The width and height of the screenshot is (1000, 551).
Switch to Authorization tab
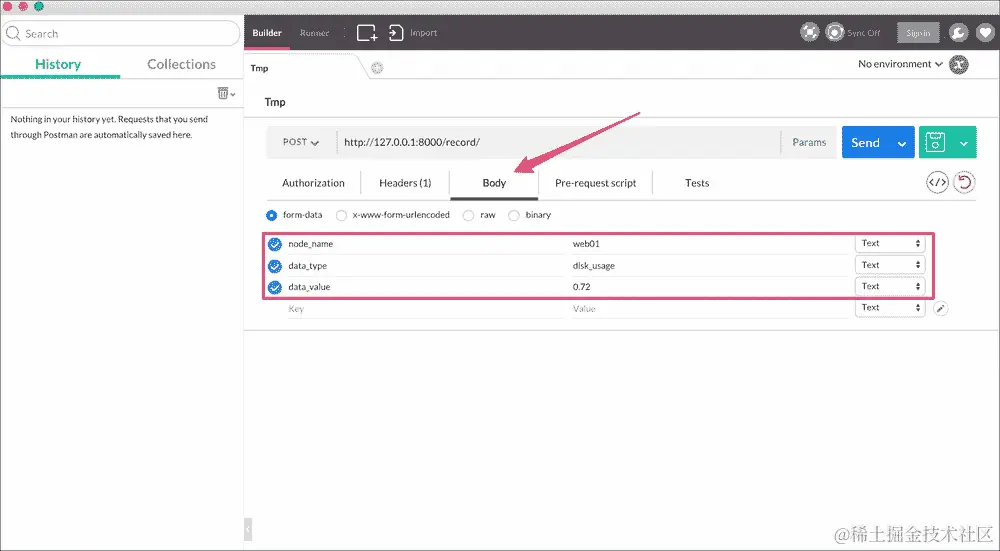pyautogui.click(x=313, y=183)
